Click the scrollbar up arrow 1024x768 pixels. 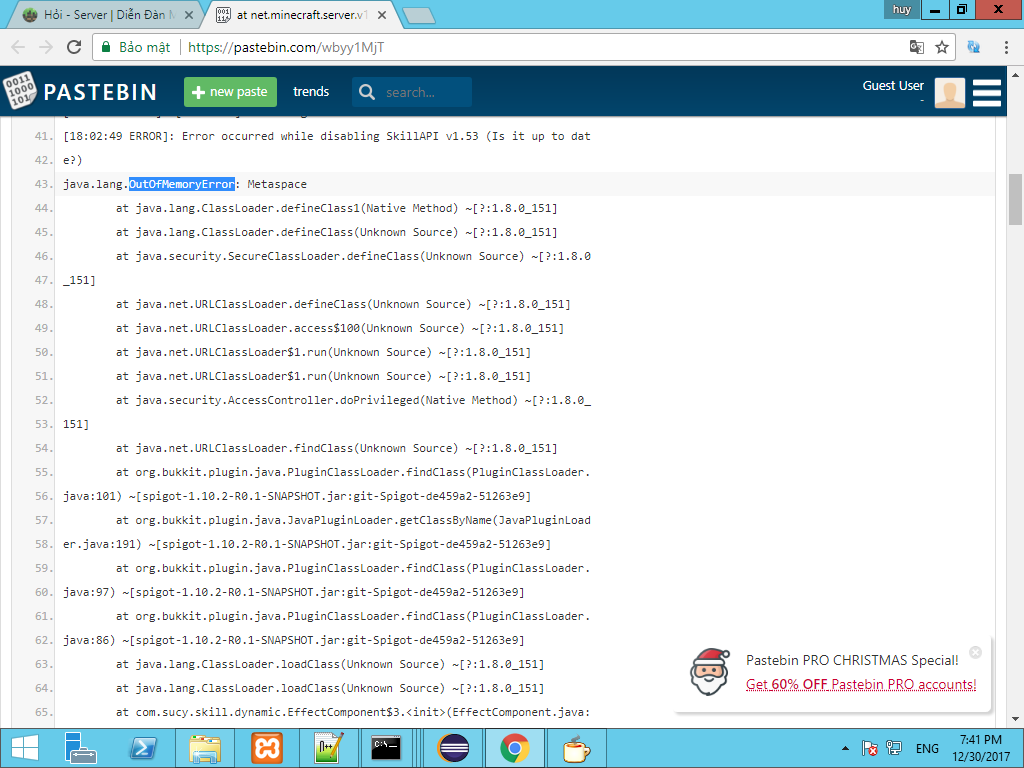click(1016, 73)
